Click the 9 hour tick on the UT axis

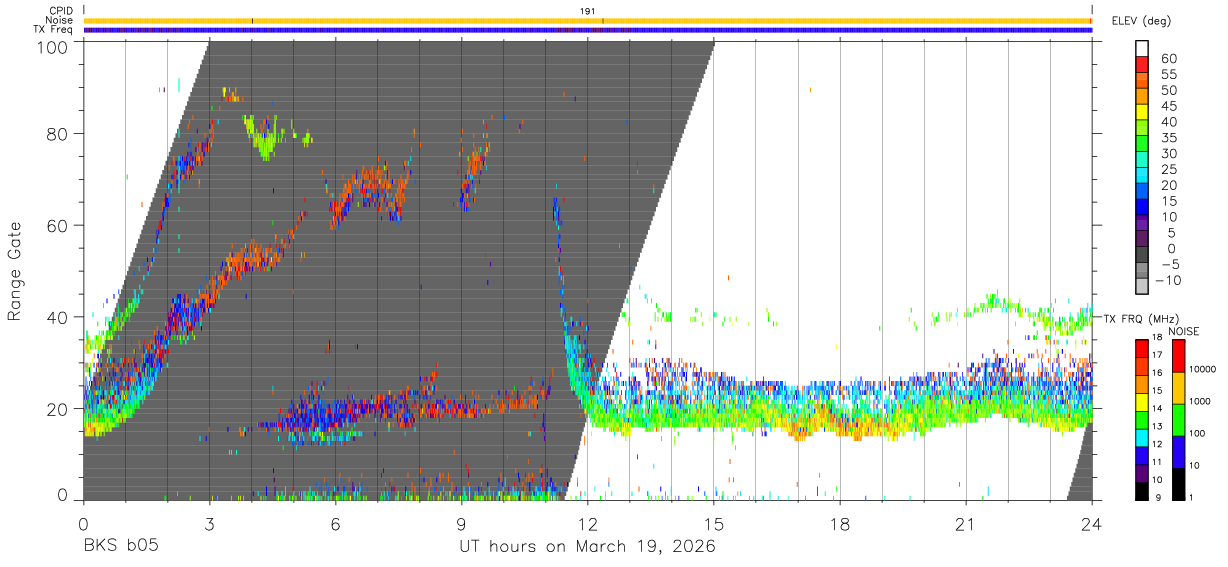click(462, 524)
